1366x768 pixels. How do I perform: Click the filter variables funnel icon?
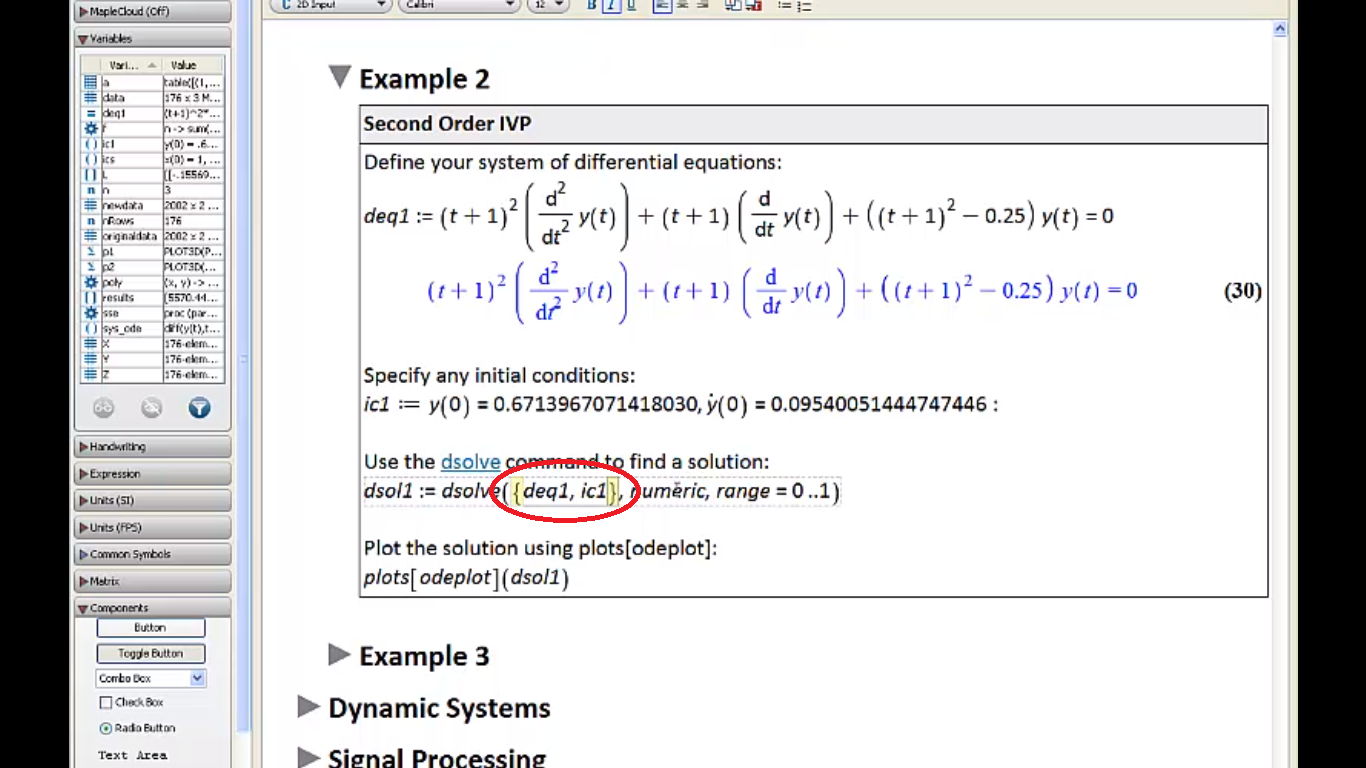click(199, 408)
